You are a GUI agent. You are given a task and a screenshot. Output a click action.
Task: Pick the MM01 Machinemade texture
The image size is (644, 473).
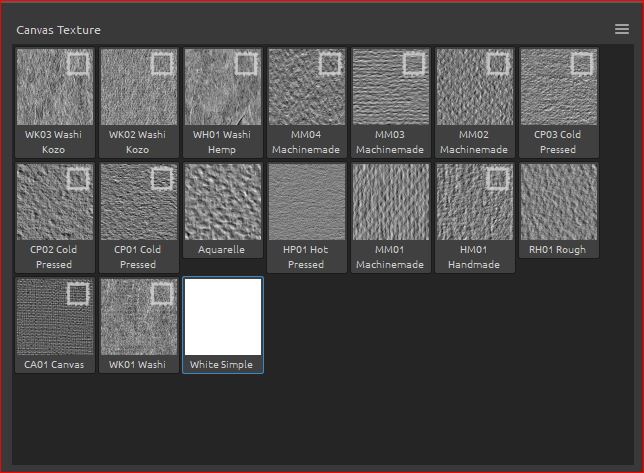click(x=391, y=210)
